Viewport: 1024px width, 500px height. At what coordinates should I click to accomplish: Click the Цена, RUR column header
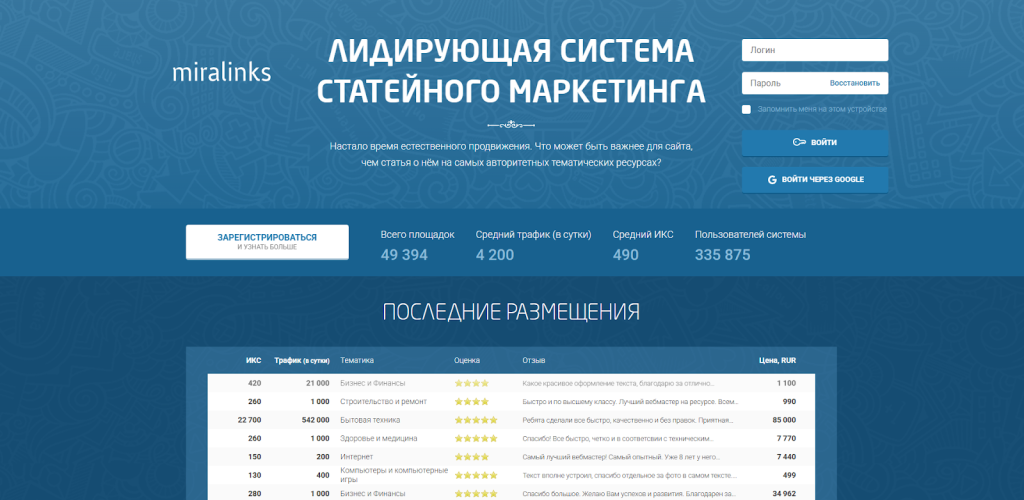(x=777, y=360)
